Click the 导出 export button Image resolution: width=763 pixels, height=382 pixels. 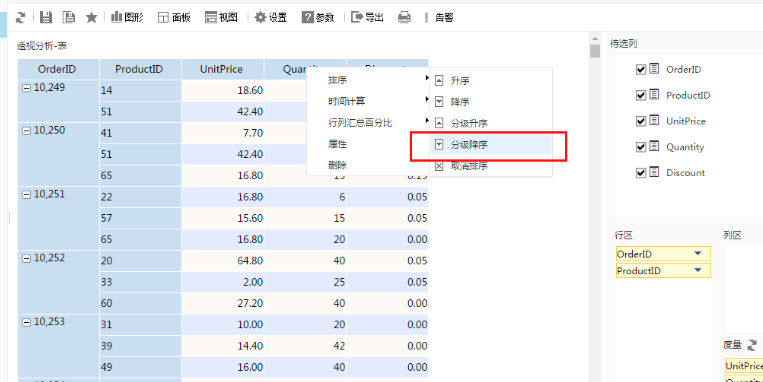[x=367, y=18]
